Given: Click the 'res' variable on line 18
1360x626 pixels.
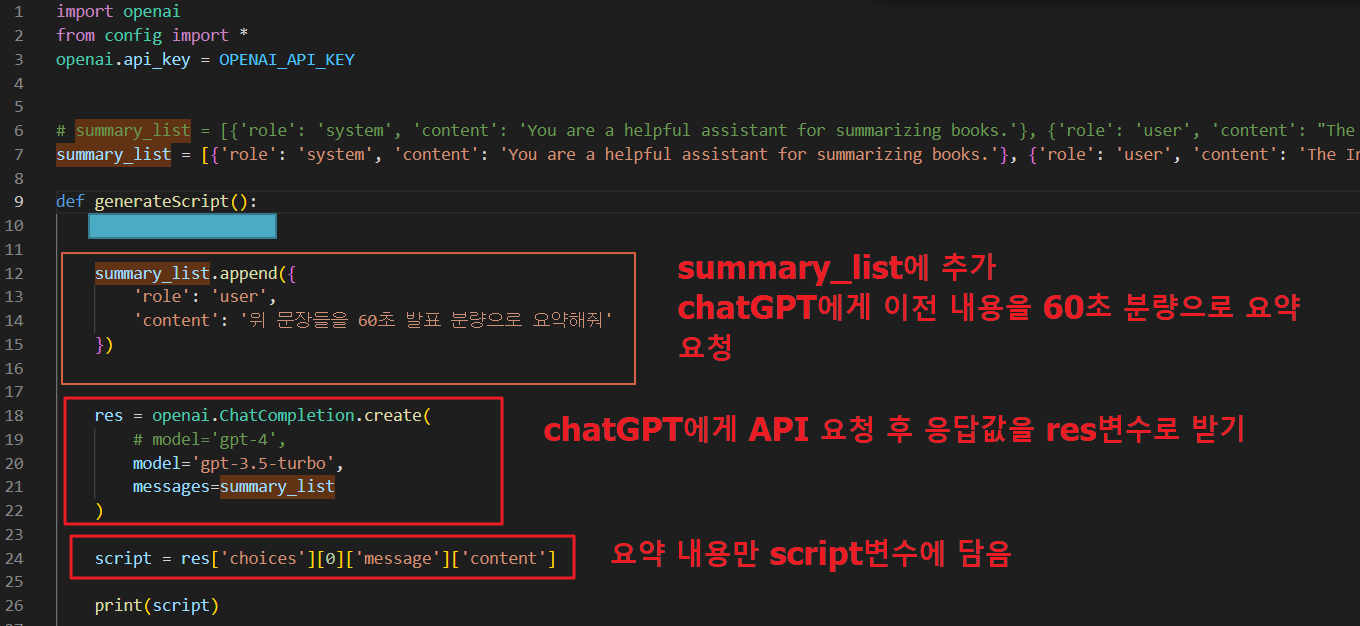Looking at the screenshot, I should click(x=108, y=415).
